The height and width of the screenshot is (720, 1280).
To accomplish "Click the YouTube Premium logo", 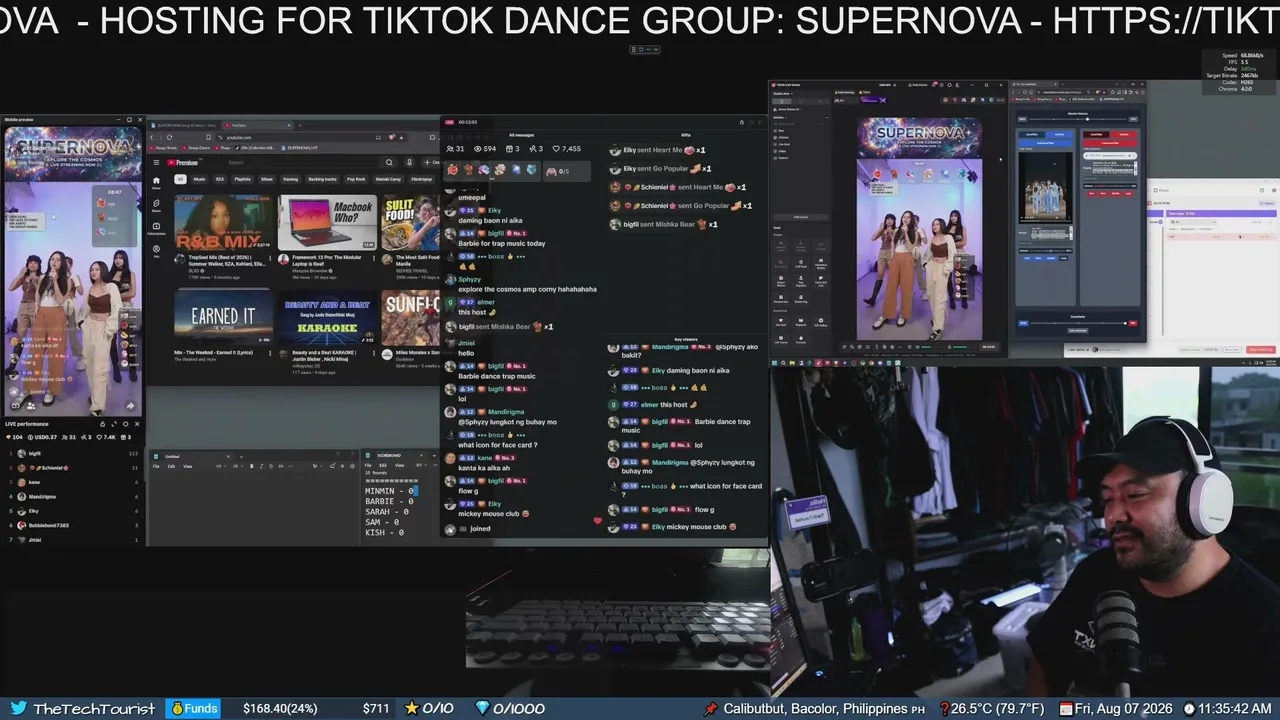I will pyautogui.click(x=182, y=162).
